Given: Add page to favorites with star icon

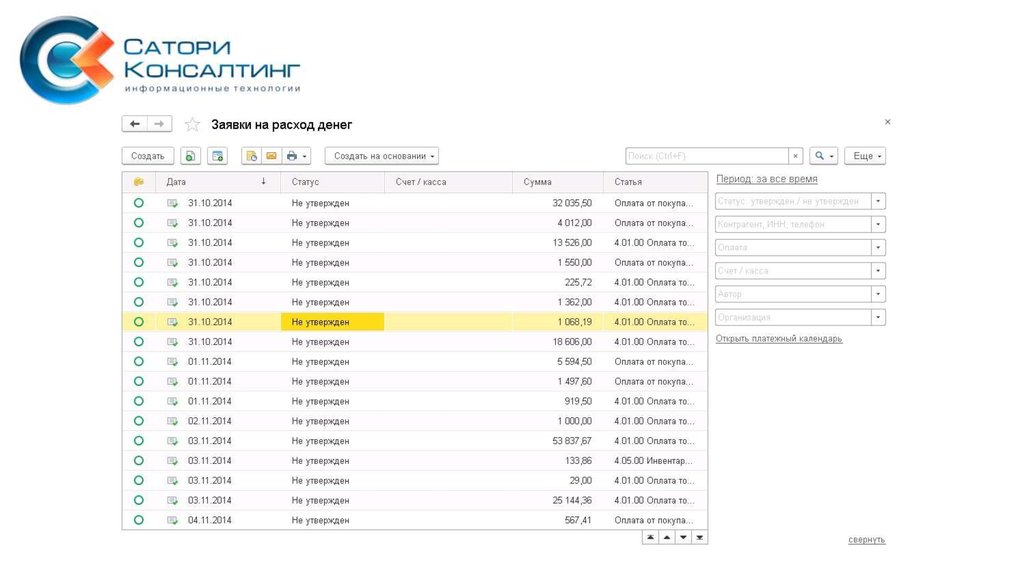Looking at the screenshot, I should coord(192,125).
